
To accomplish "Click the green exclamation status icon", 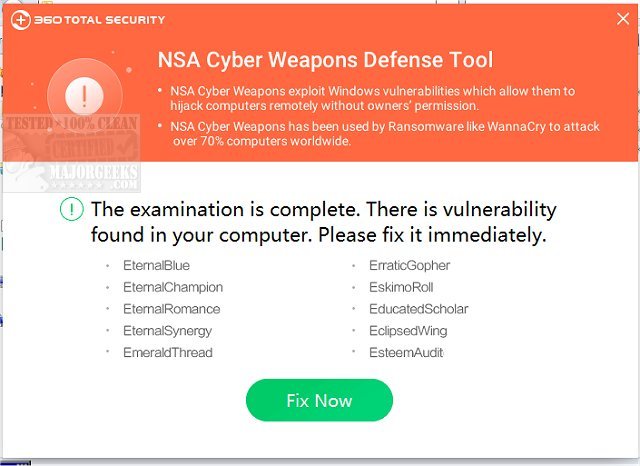I will pos(72,210).
